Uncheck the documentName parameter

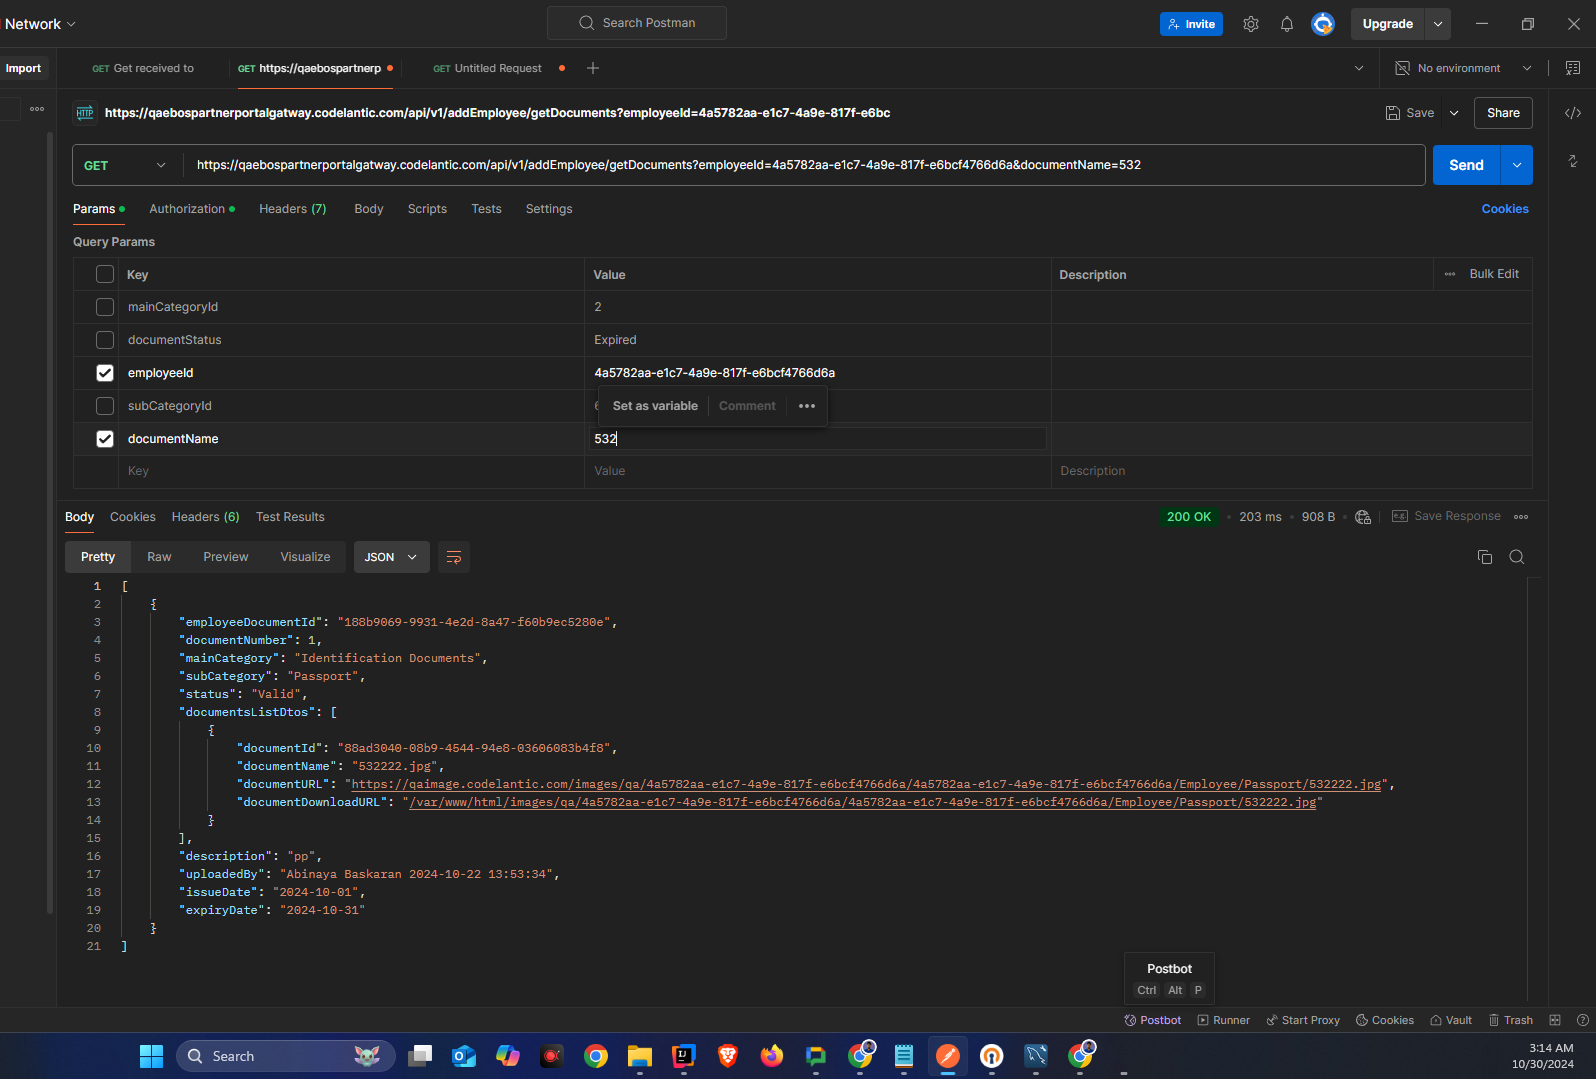click(105, 439)
